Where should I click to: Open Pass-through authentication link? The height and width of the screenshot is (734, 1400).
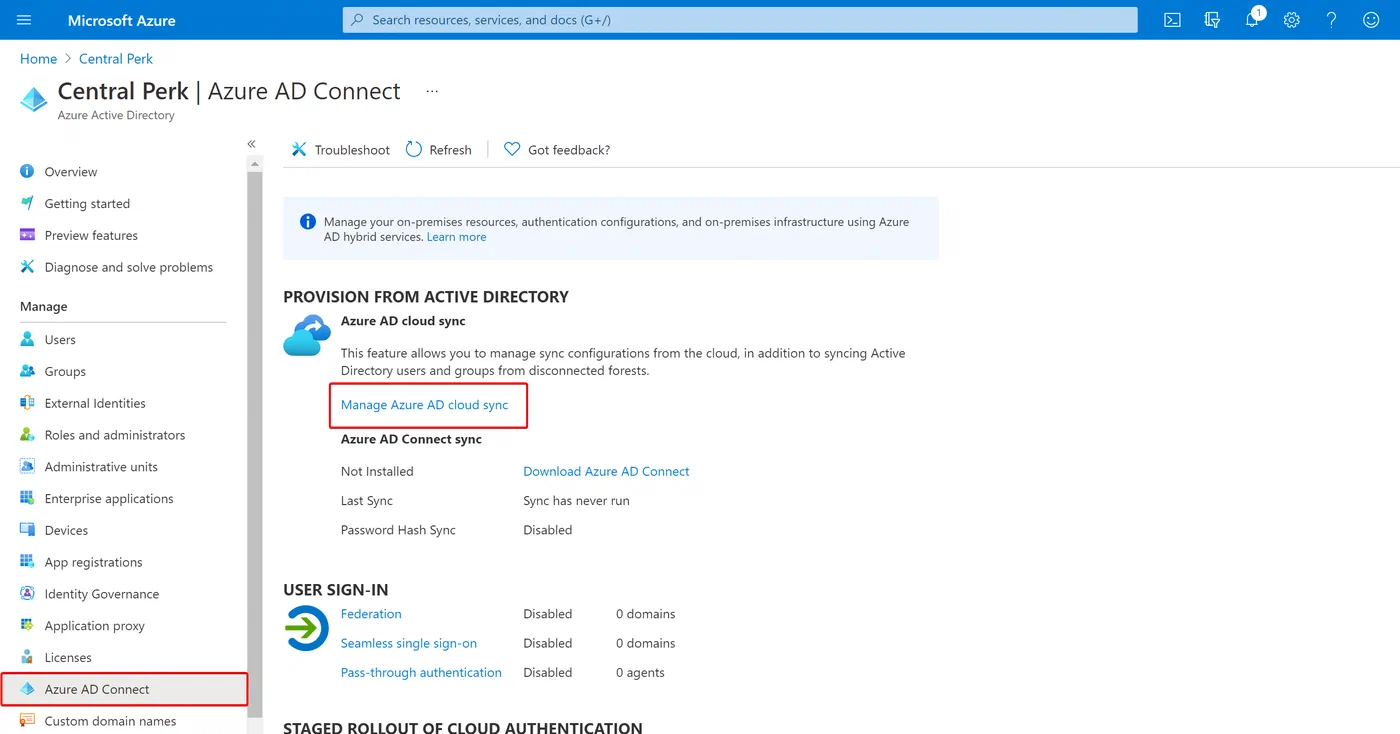[x=421, y=673]
